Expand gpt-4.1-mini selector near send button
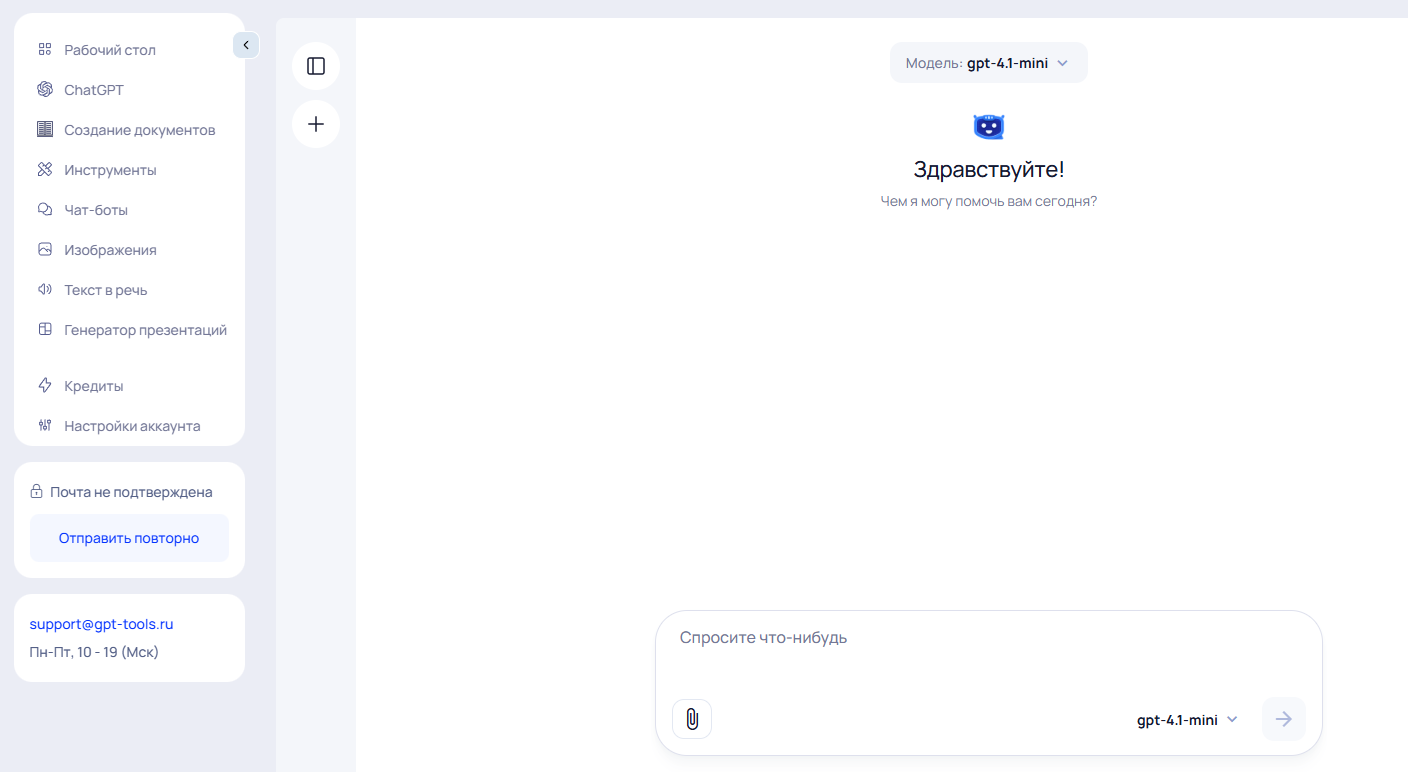The image size is (1408, 772). coord(1187,720)
